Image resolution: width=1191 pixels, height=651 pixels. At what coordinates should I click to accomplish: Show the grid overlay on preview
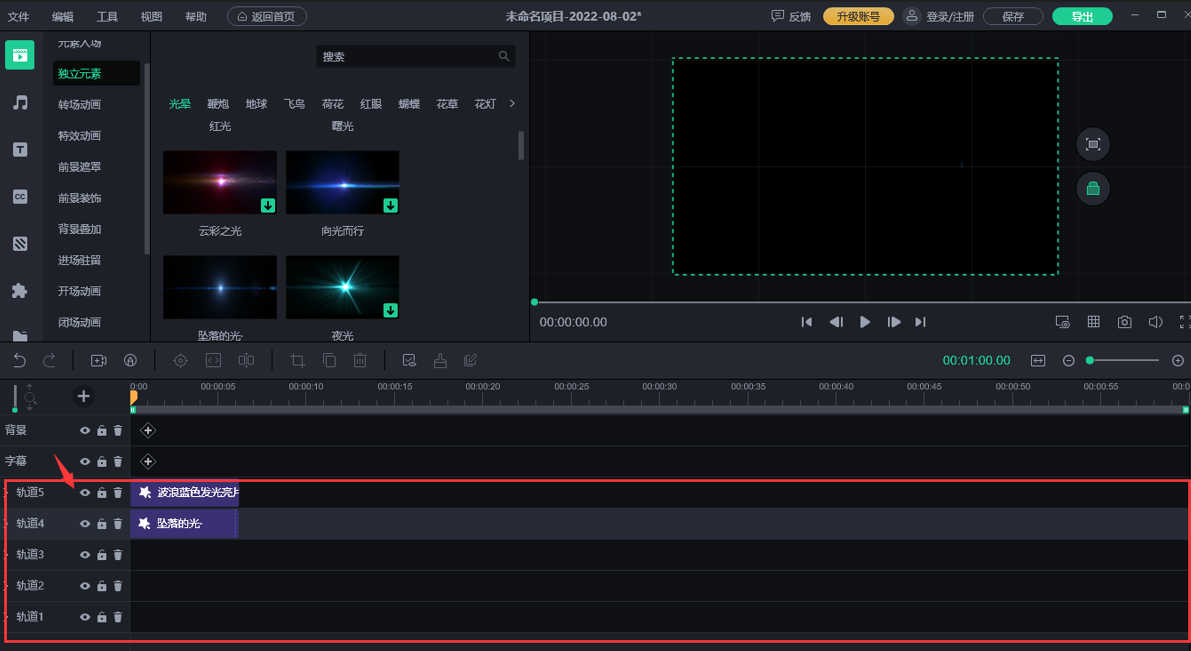point(1094,322)
